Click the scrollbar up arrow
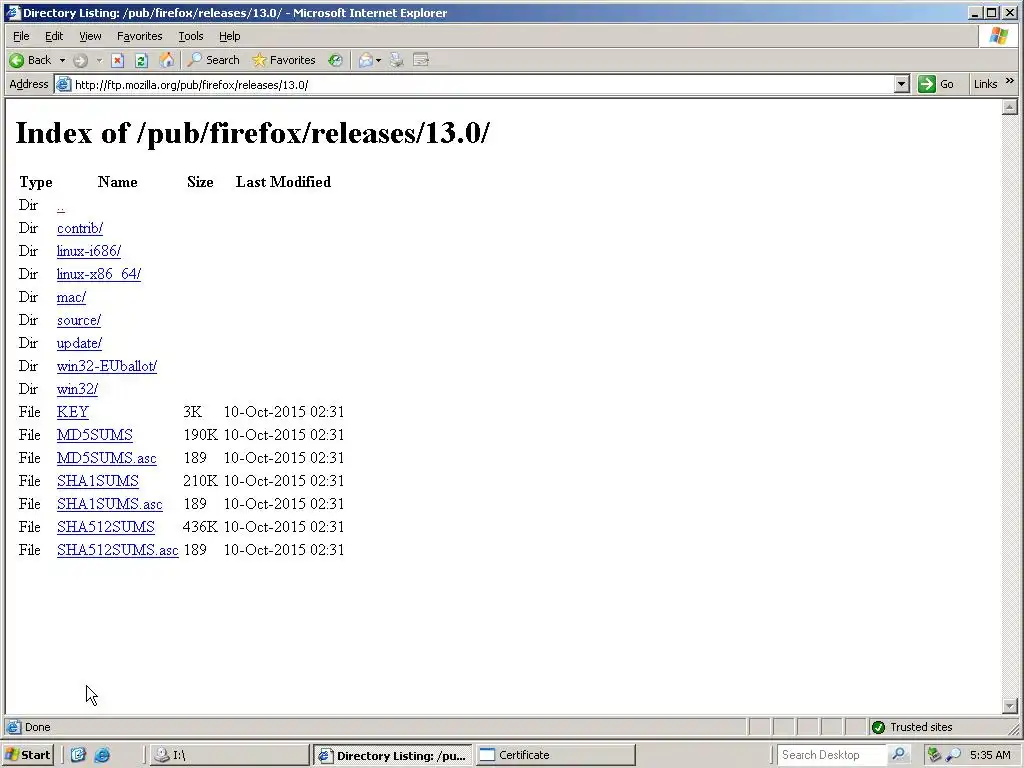1024x768 pixels. point(1010,106)
